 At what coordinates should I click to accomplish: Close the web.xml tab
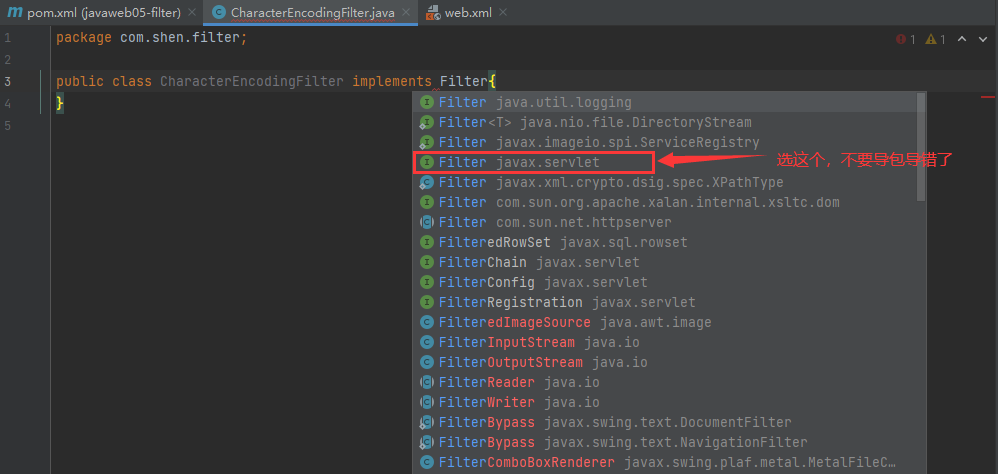pos(503,13)
